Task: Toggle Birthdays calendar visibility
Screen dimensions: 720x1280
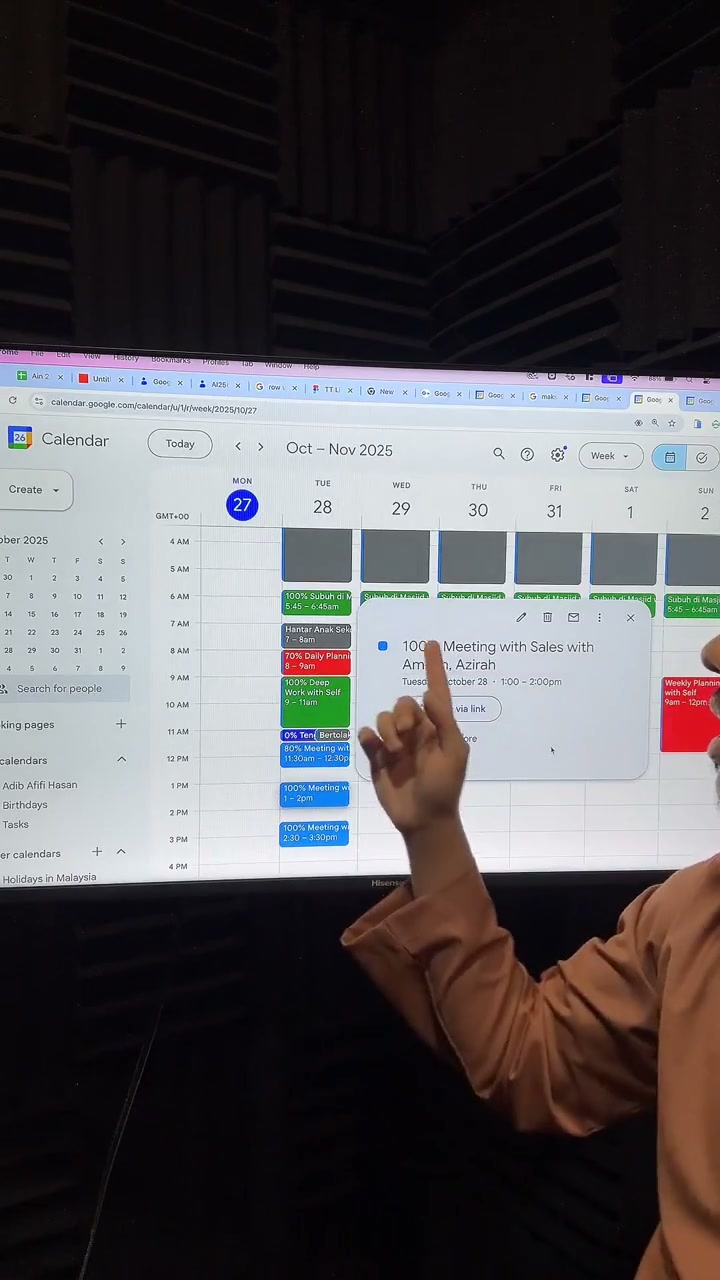Action: pyautogui.click(x=24, y=805)
